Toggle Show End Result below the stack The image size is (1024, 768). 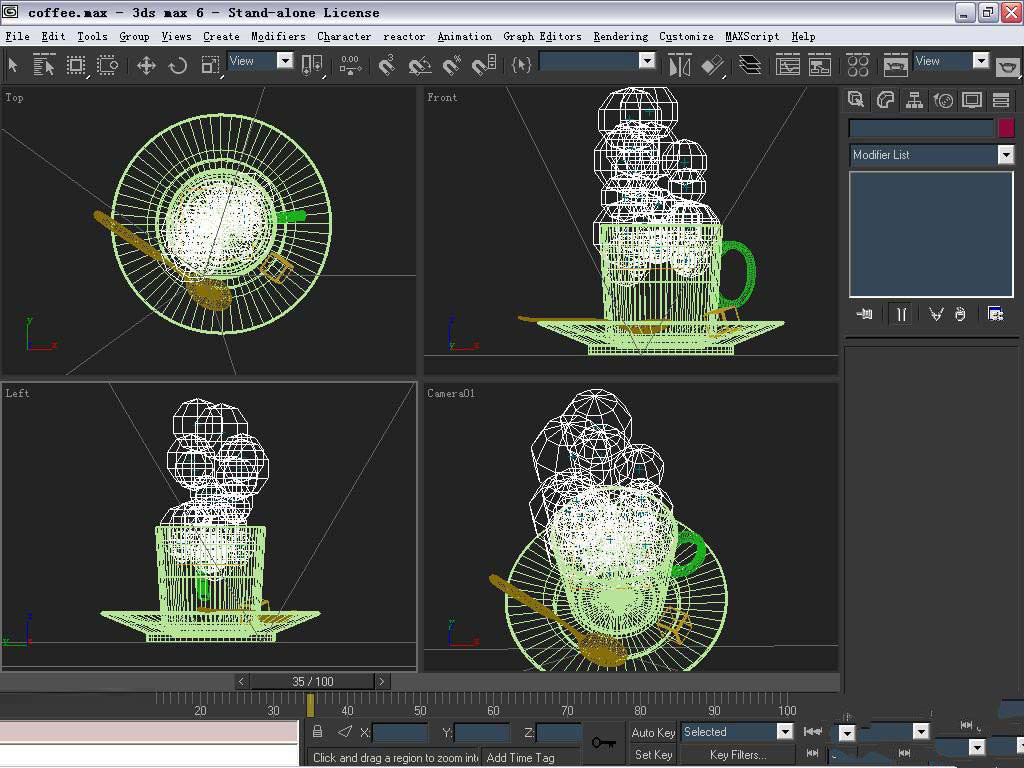click(x=901, y=314)
